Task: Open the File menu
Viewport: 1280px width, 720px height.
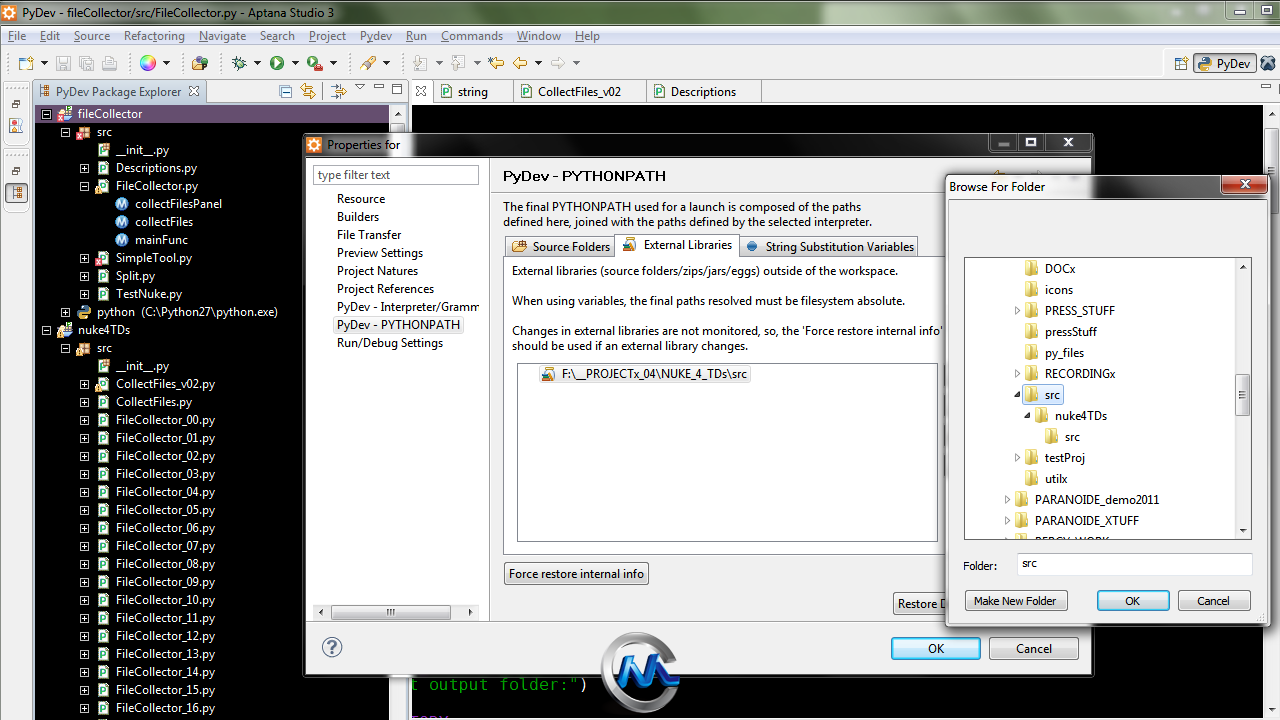Action: pyautogui.click(x=17, y=36)
